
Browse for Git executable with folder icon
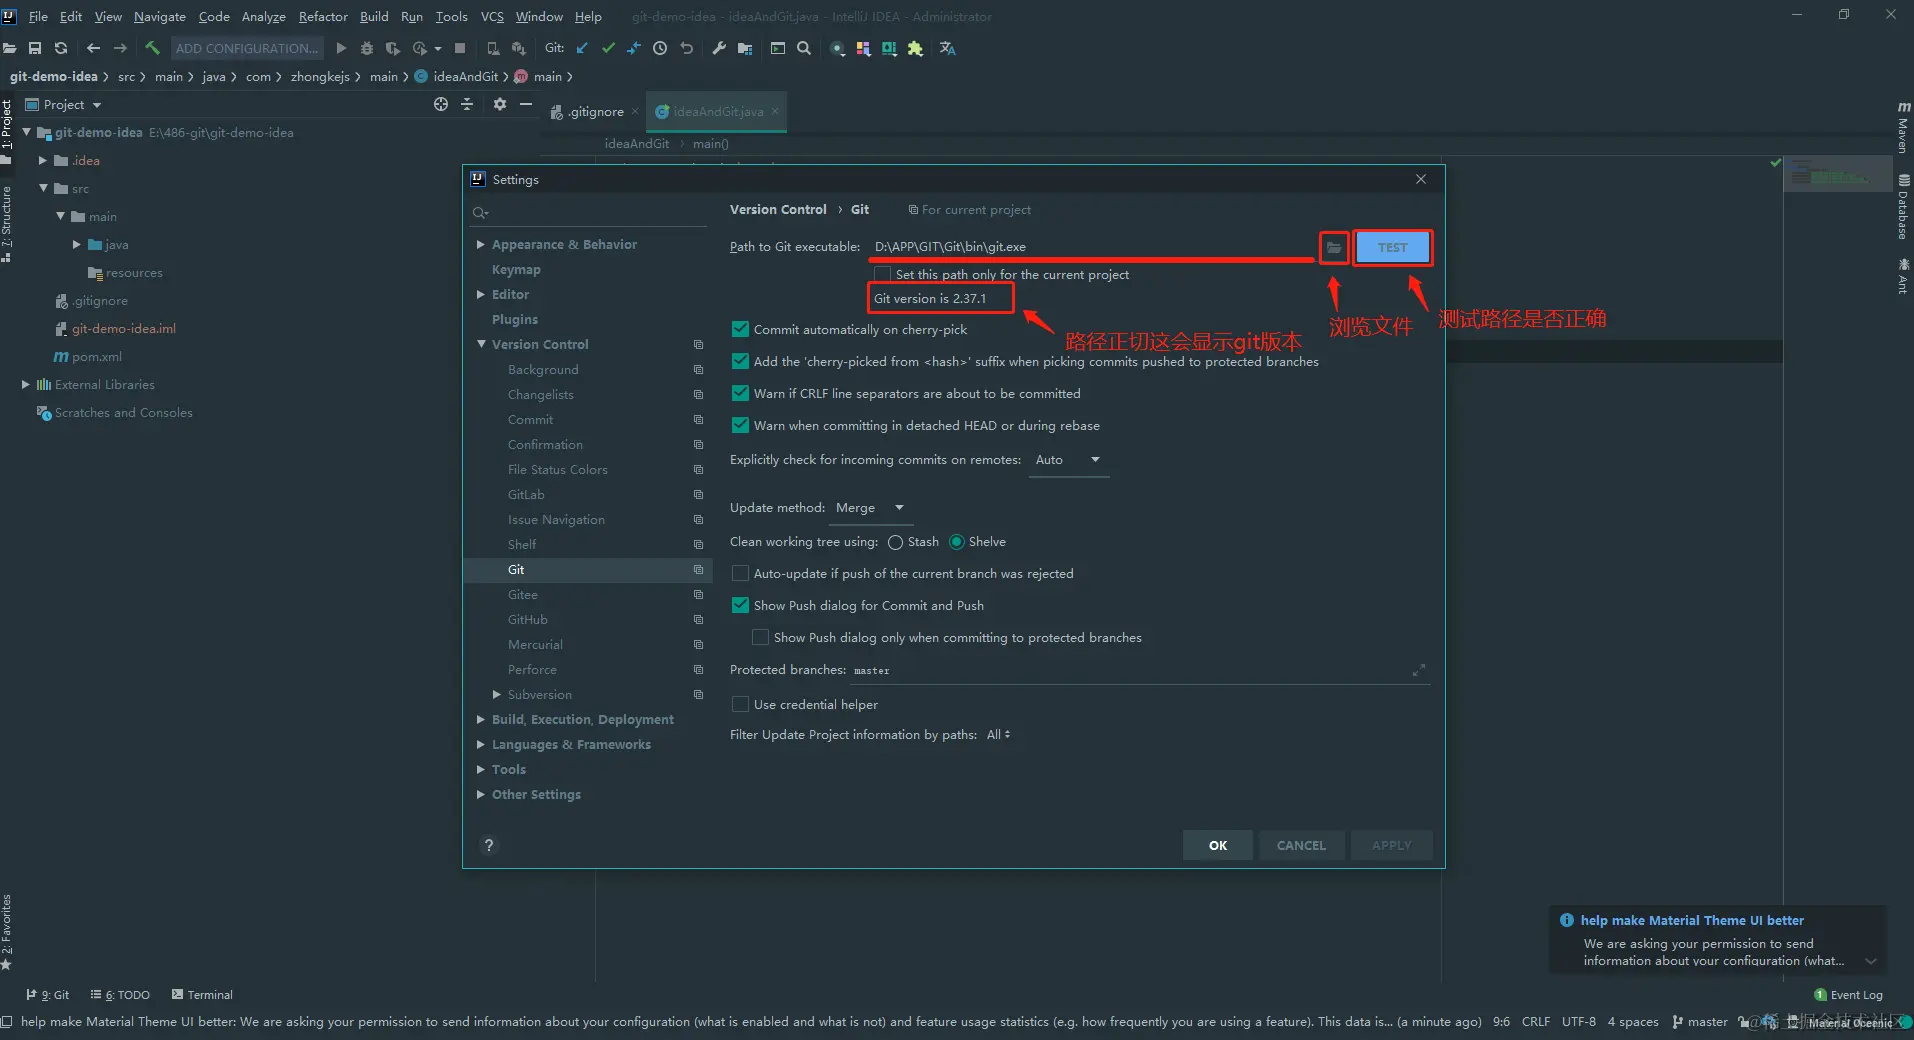tap(1334, 247)
